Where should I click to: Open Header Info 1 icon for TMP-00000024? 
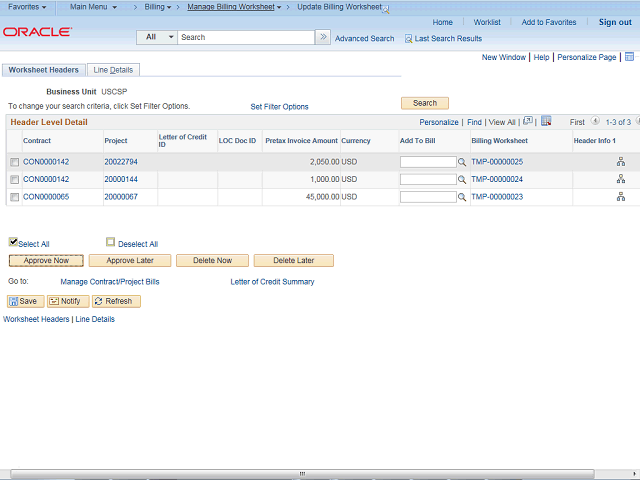pyautogui.click(x=620, y=180)
